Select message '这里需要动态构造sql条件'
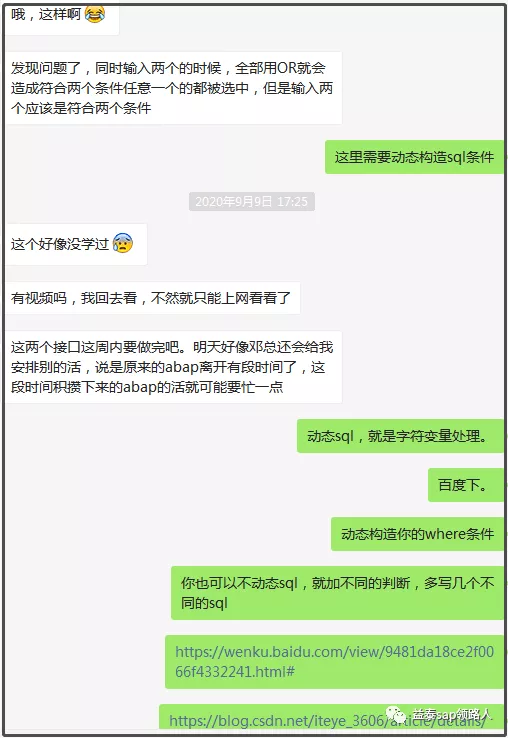Screen dimensions: 508x738 414,157
